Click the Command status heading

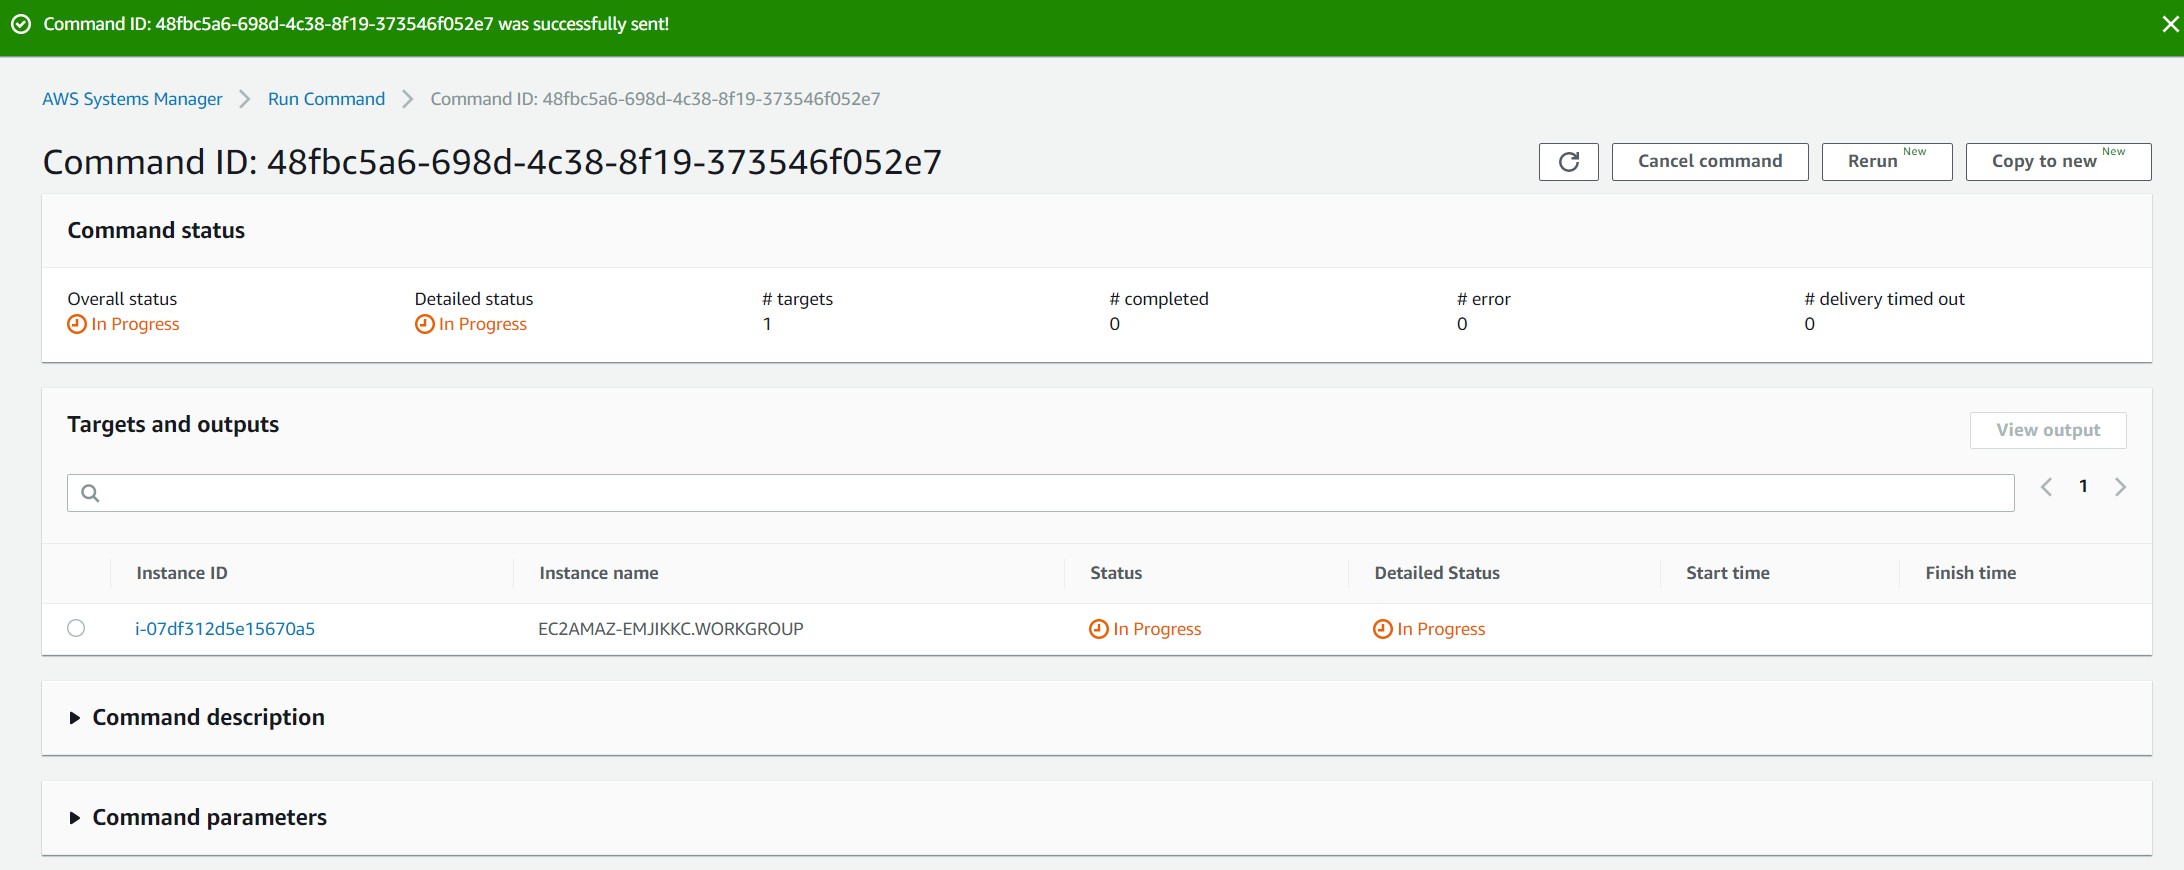(156, 231)
